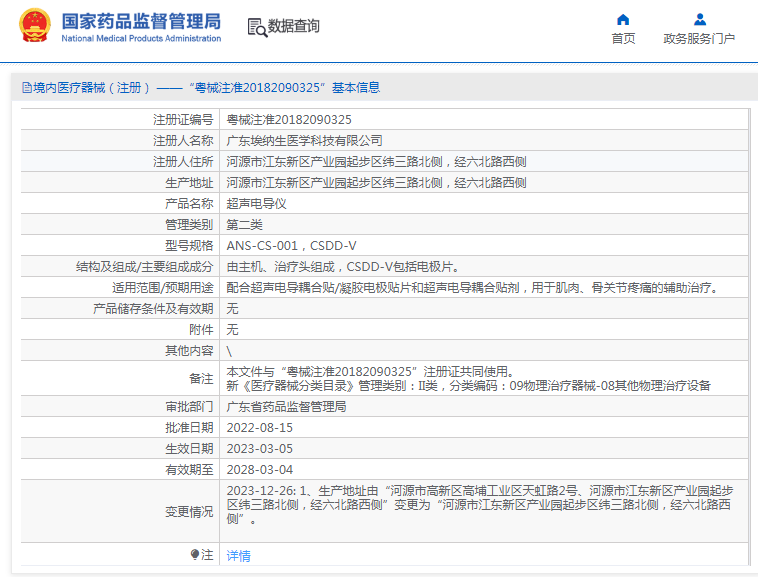Select registrant name 广东埃纳生医学科技有限公司
This screenshot has width=758, height=577.
tap(305, 141)
